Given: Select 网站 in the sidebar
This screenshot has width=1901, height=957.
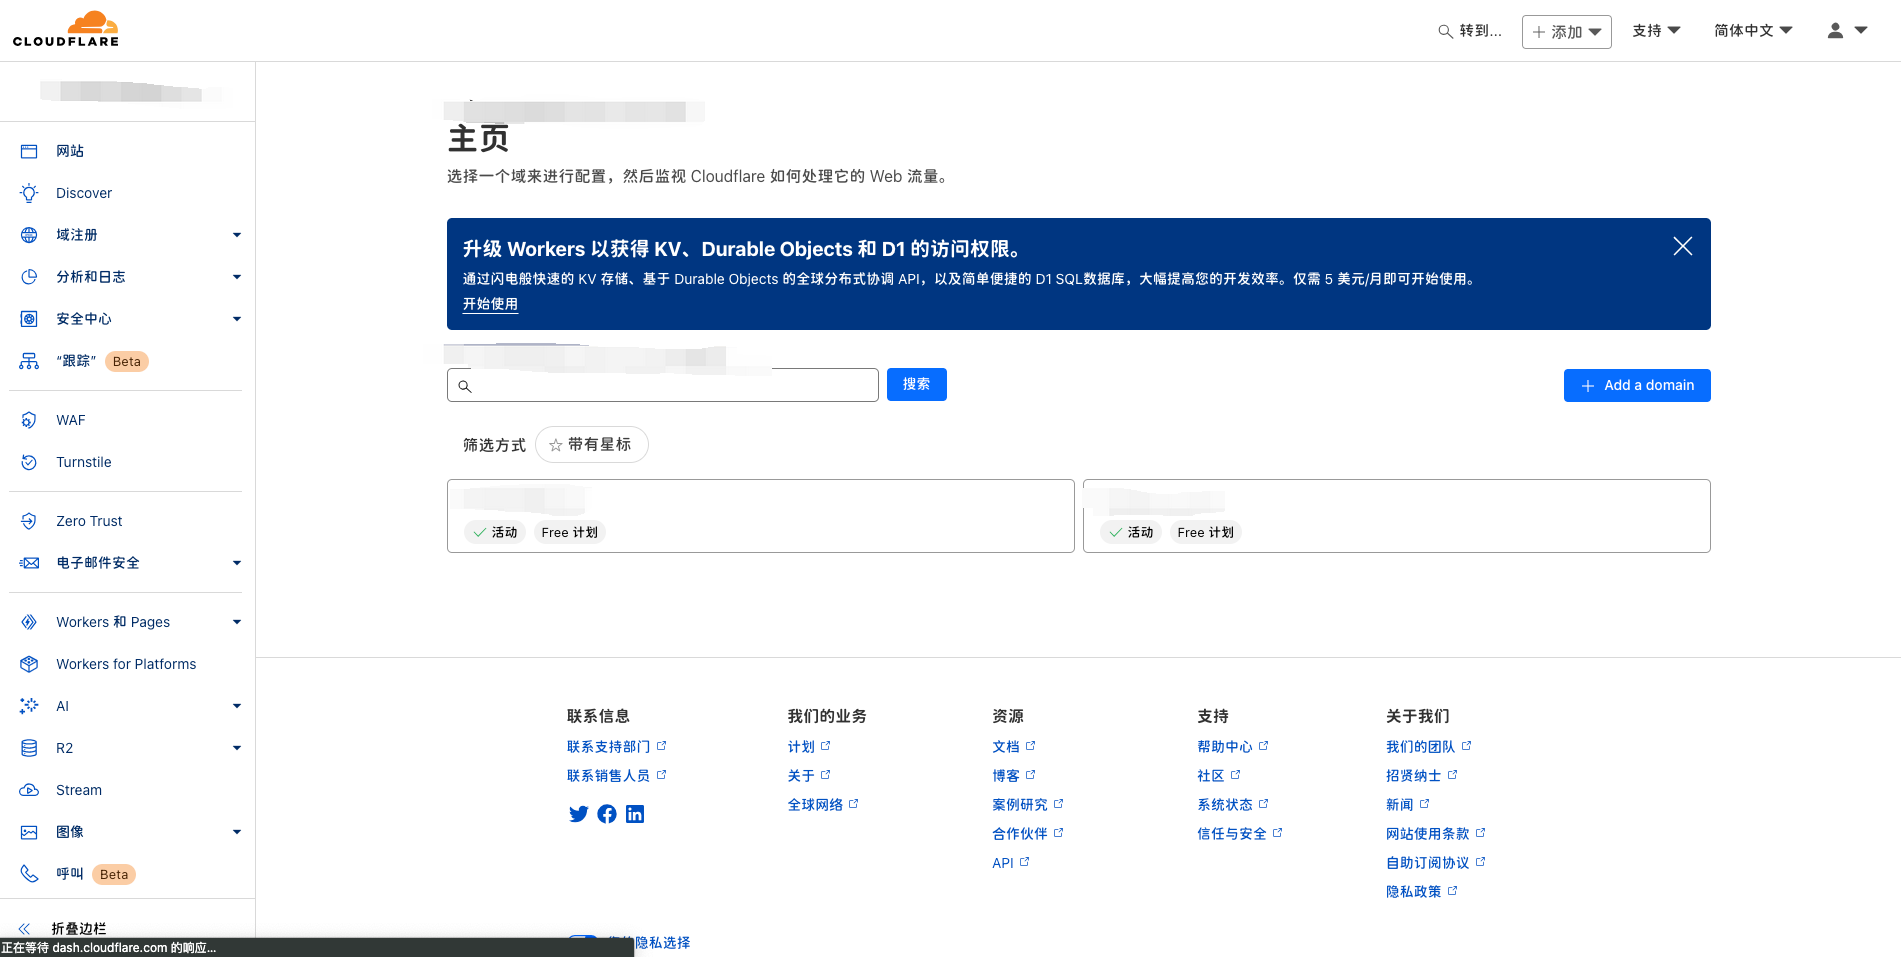Looking at the screenshot, I should click(x=70, y=151).
